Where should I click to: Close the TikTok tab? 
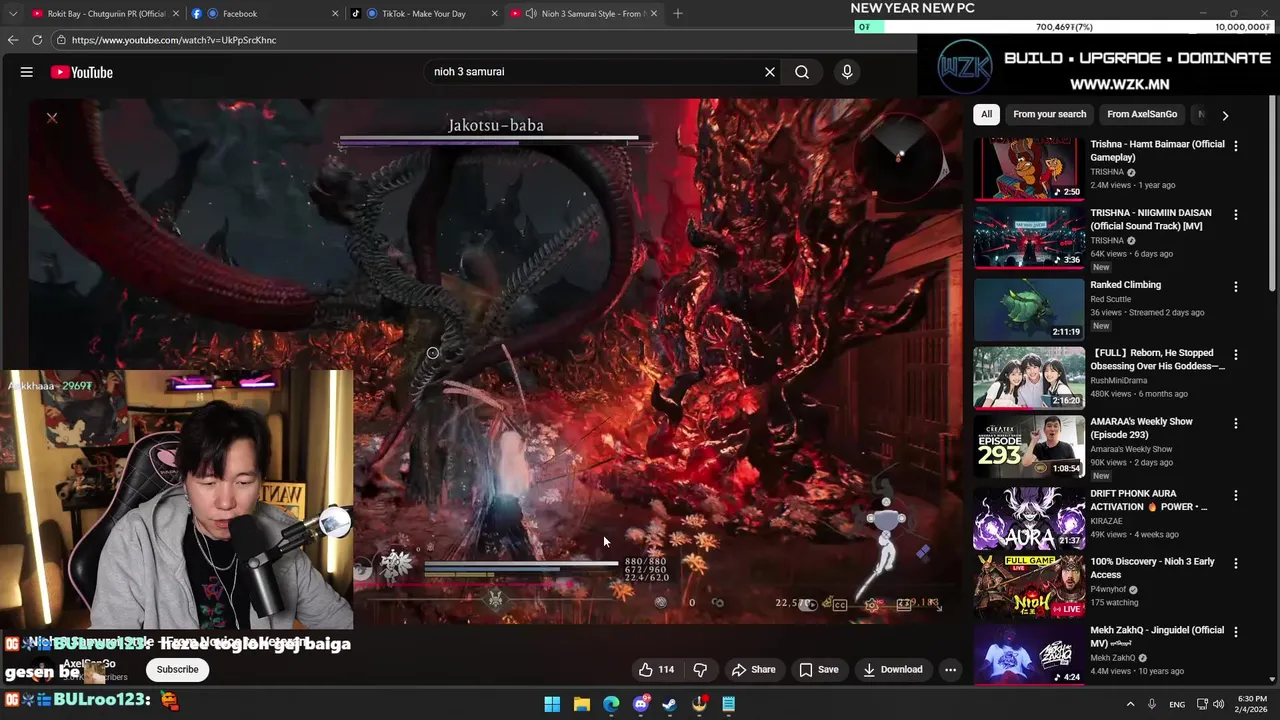[x=494, y=14]
